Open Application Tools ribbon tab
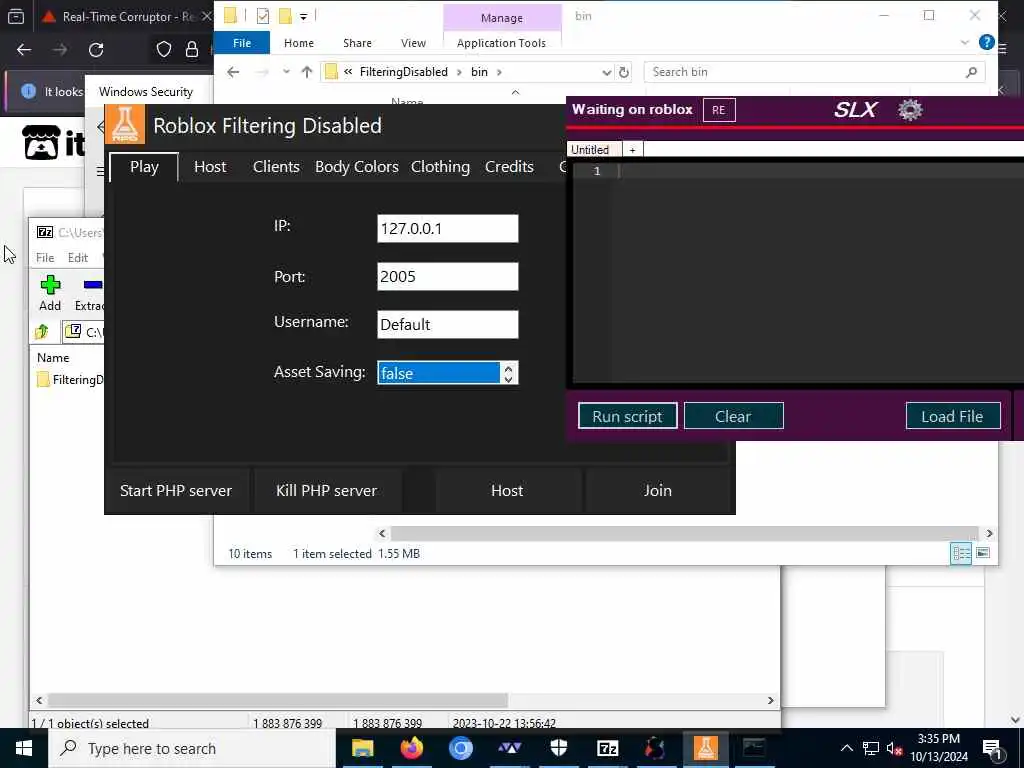 [502, 43]
